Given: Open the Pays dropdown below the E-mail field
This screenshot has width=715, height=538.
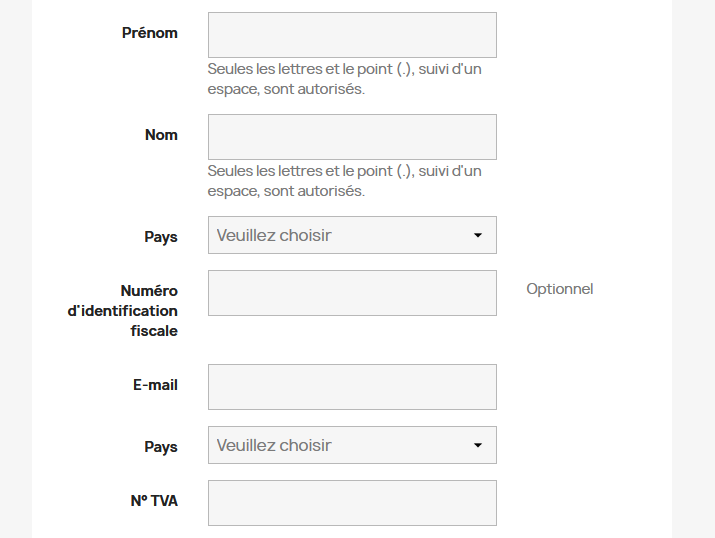Looking at the screenshot, I should [x=352, y=445].
